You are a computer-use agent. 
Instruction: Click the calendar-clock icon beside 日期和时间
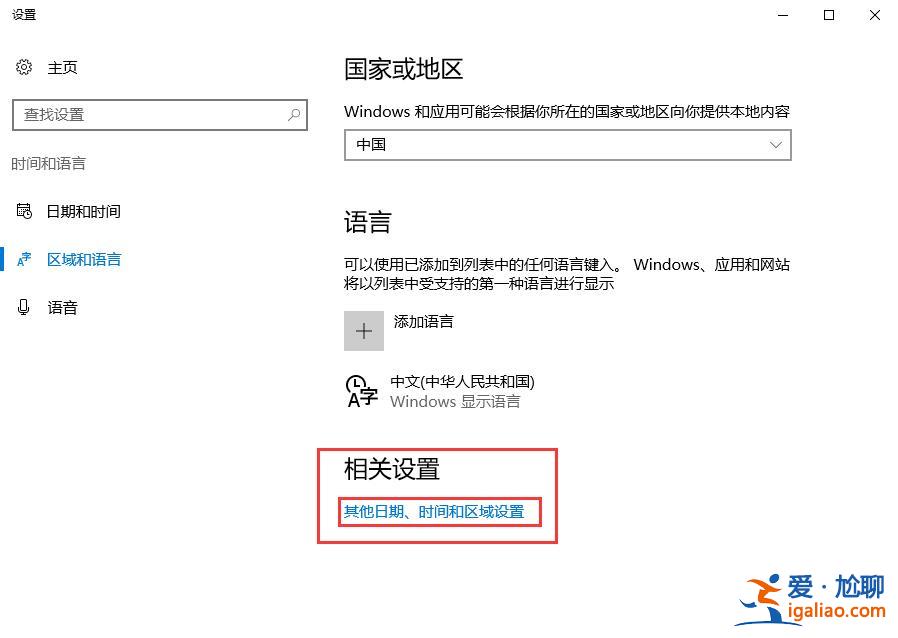coord(23,211)
